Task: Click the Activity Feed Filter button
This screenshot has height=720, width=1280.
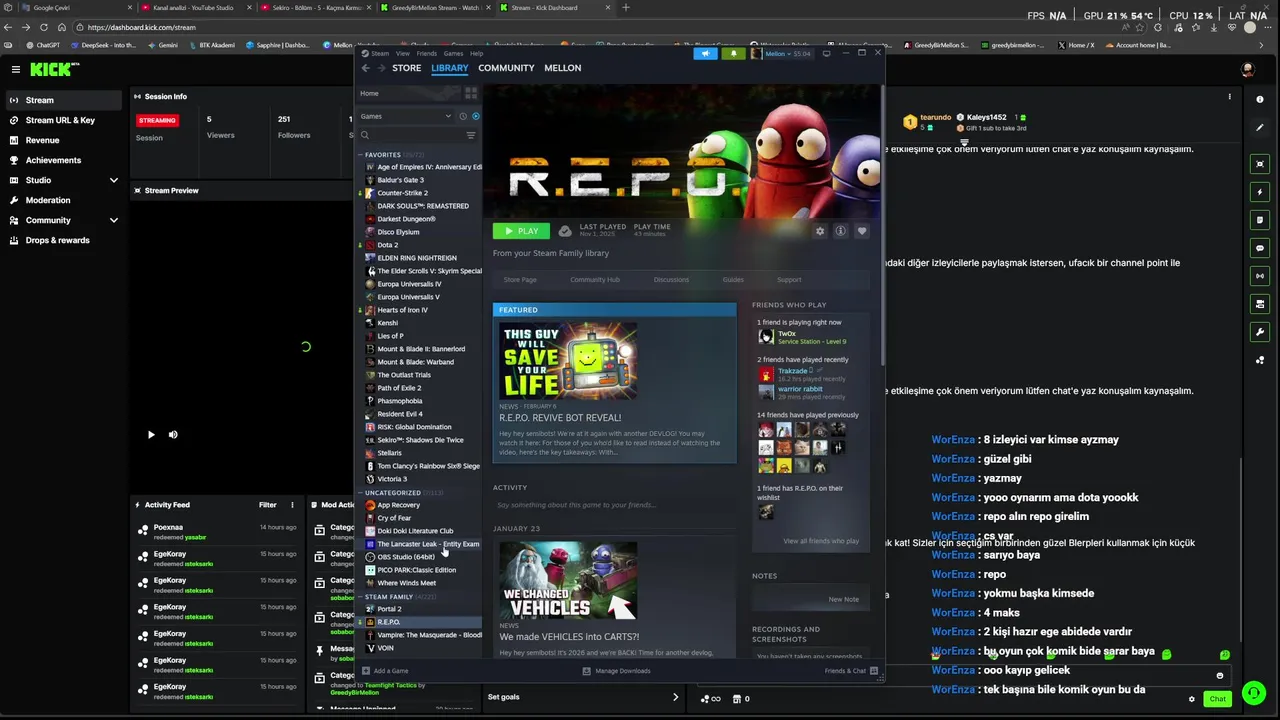Action: tap(268, 505)
